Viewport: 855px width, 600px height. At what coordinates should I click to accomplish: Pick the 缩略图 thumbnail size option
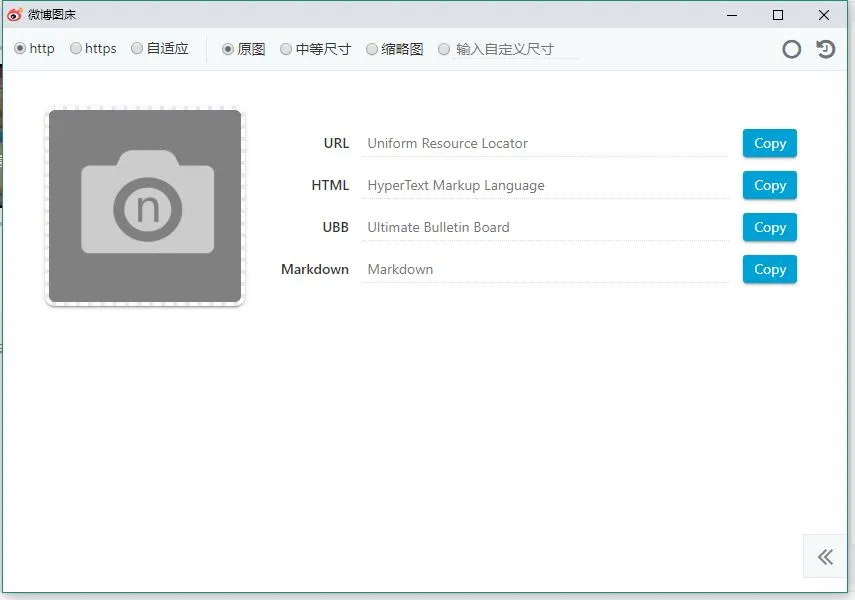[x=372, y=49]
